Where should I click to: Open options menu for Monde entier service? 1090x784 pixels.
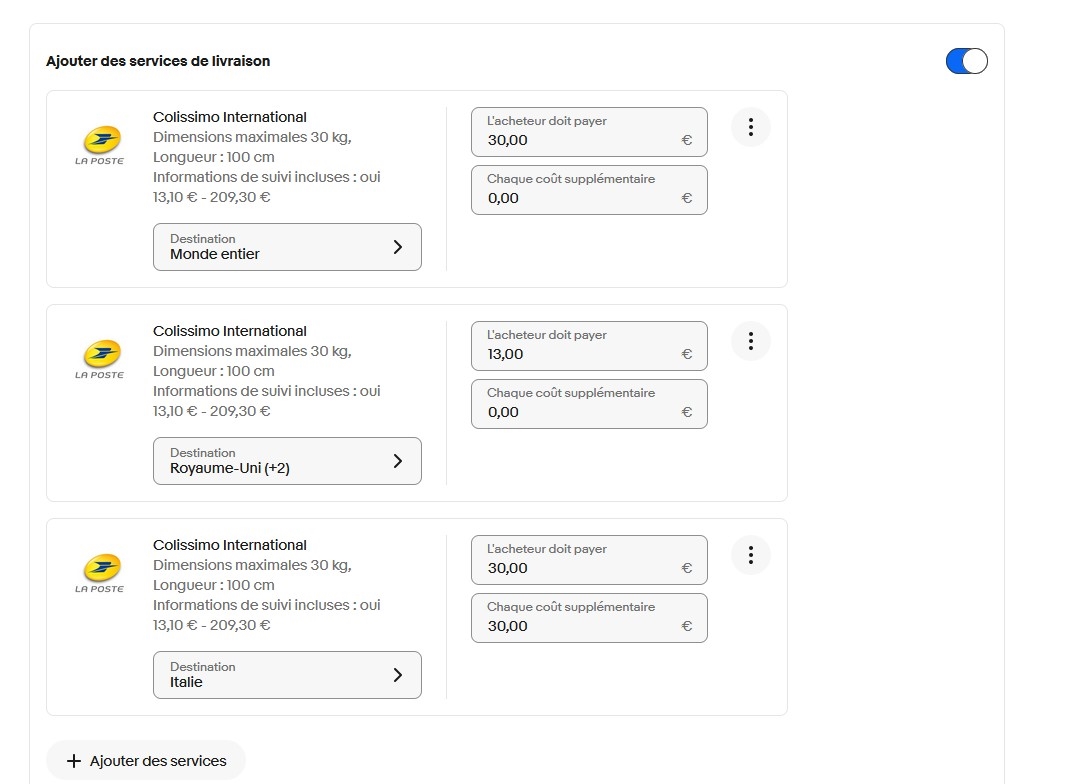[x=750, y=127]
